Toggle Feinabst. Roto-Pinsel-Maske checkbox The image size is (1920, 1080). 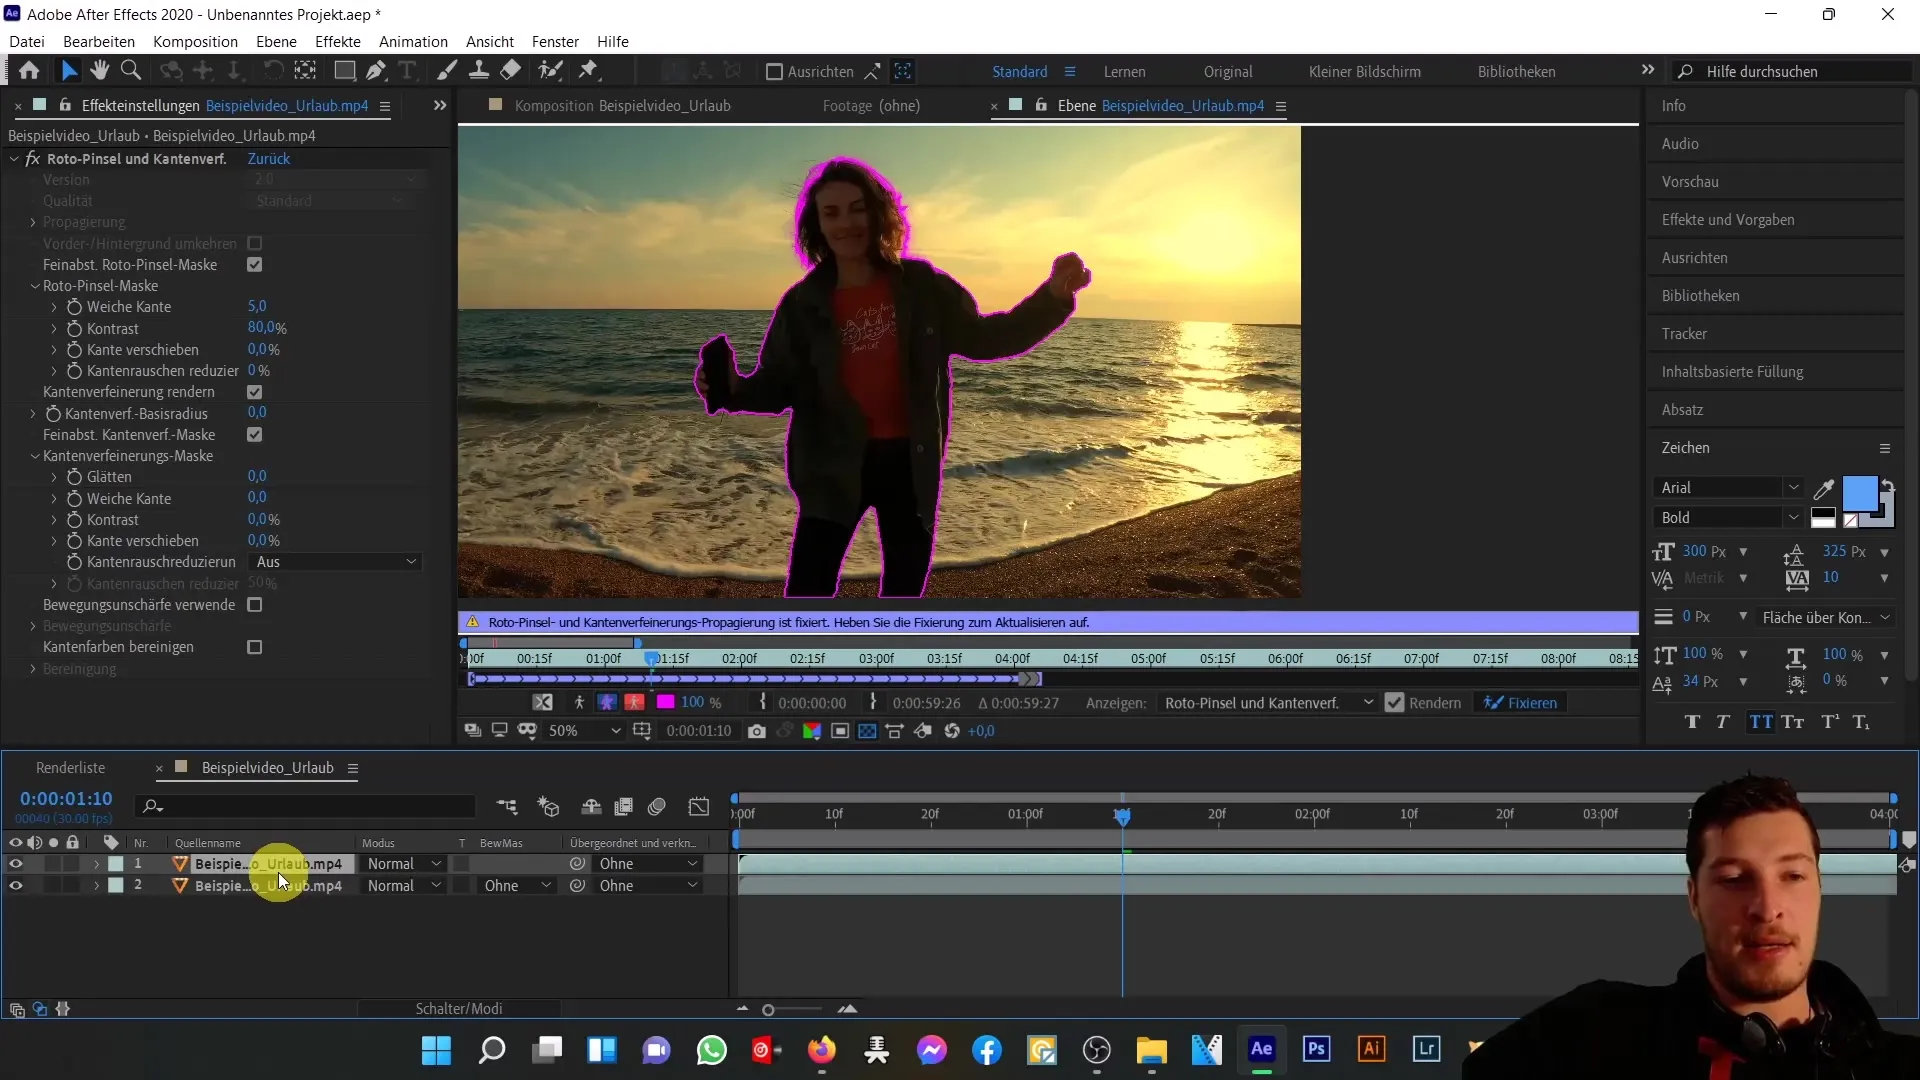tap(255, 265)
